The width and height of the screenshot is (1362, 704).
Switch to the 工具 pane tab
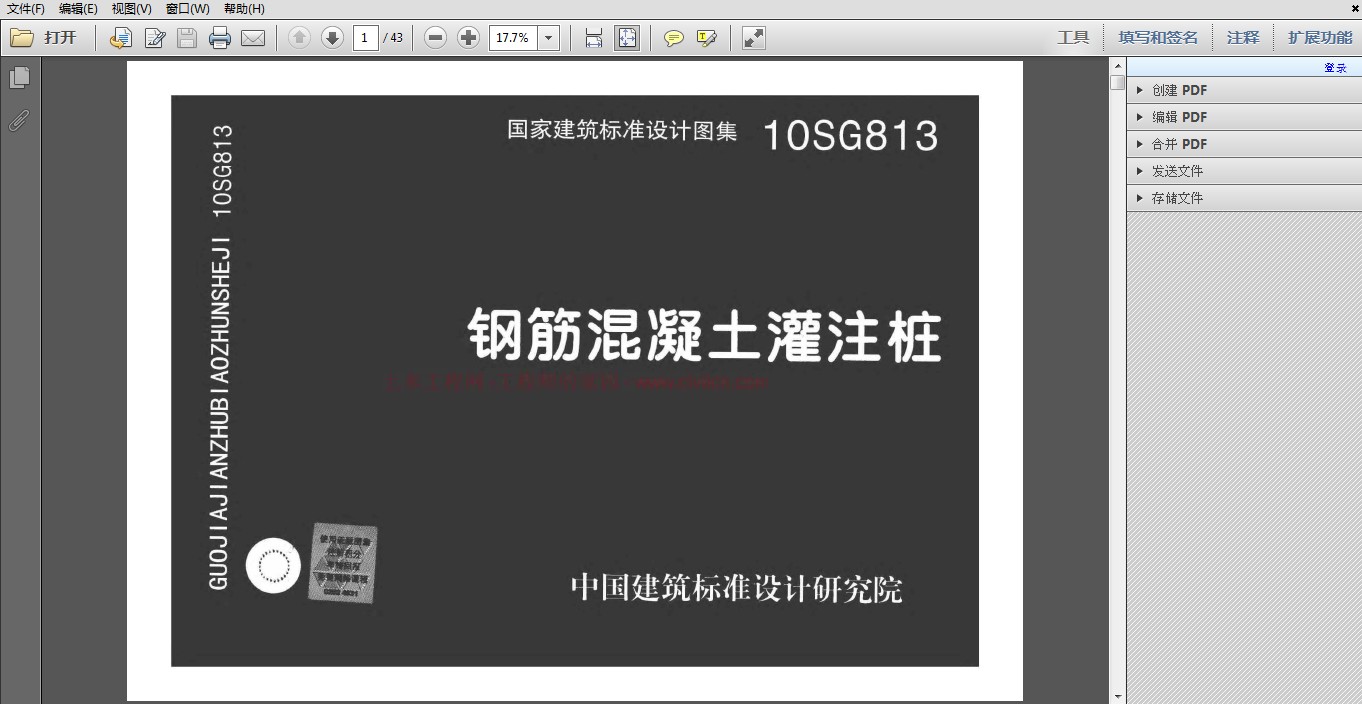[x=1073, y=38]
